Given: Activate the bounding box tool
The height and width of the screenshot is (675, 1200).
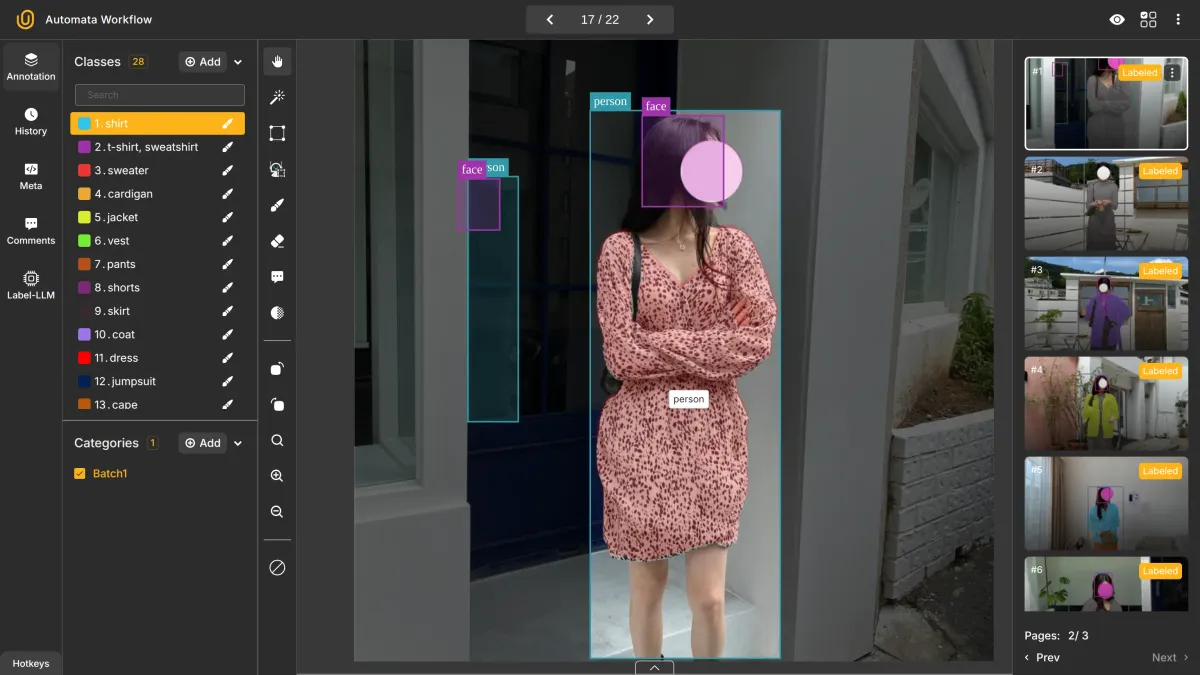Looking at the screenshot, I should [278, 133].
